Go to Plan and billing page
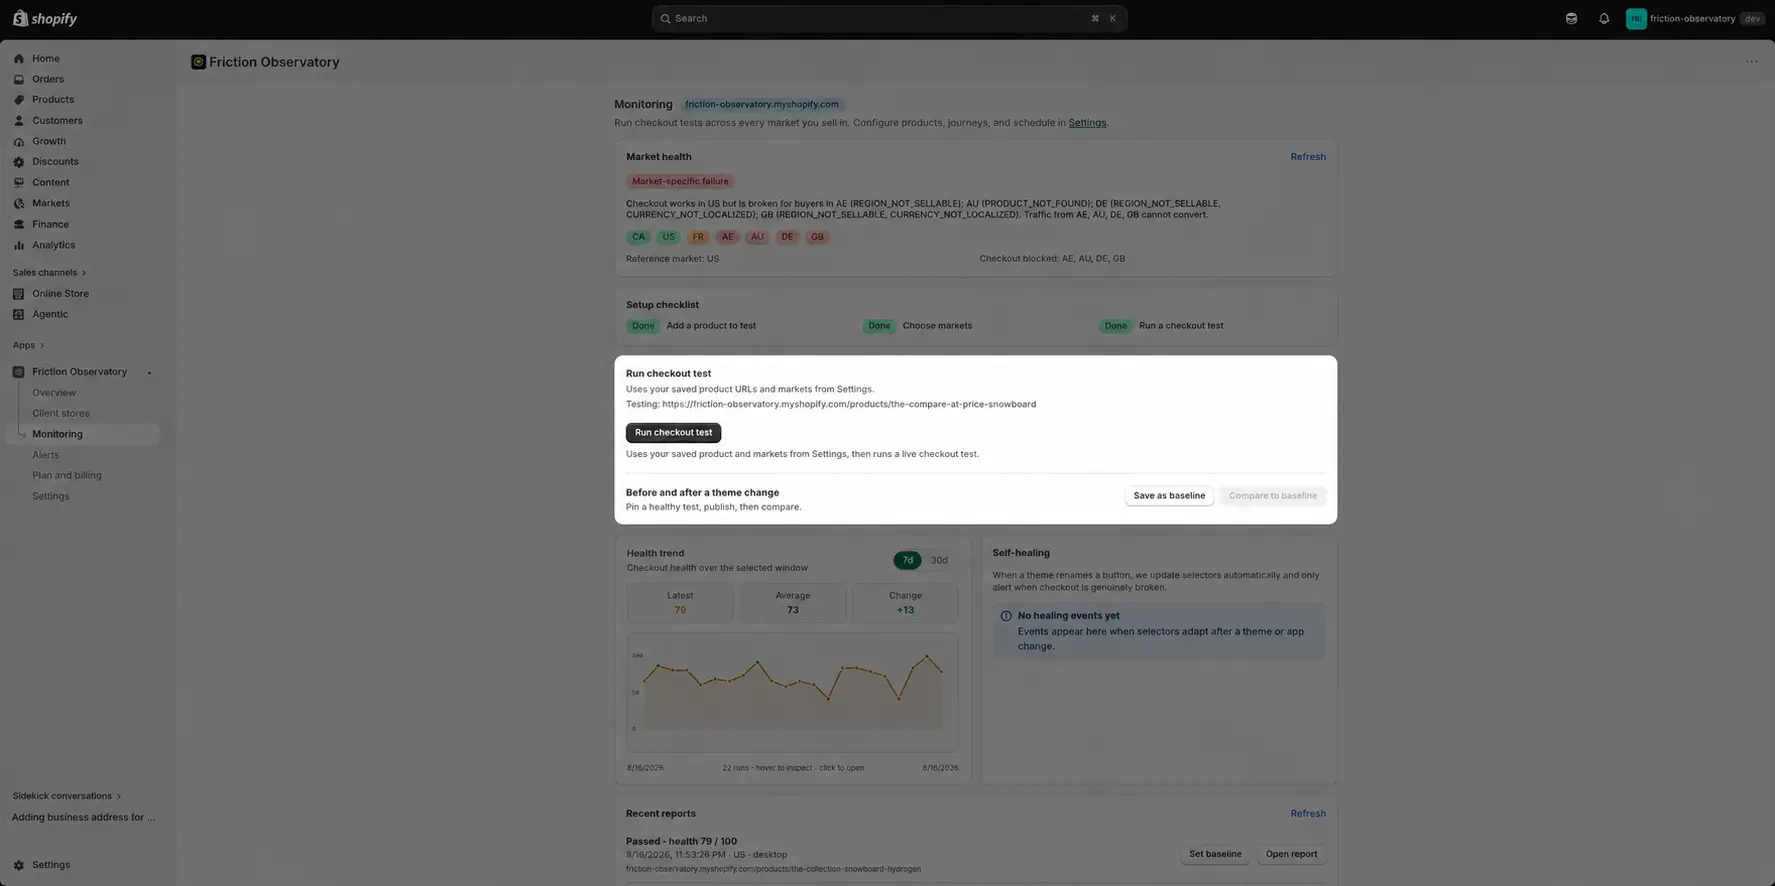This screenshot has height=886, width=1775. pyautogui.click(x=67, y=476)
